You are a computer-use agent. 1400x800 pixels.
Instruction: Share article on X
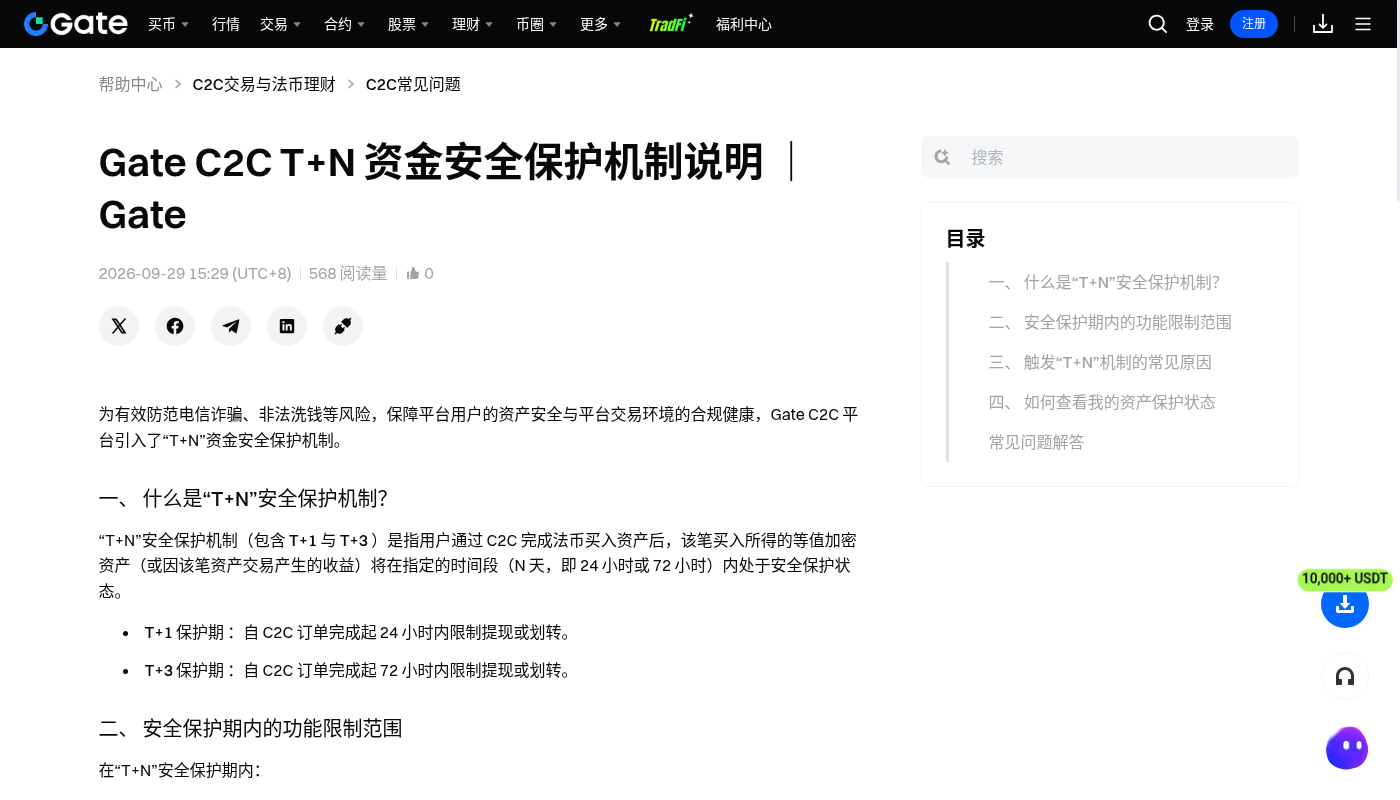pos(119,326)
